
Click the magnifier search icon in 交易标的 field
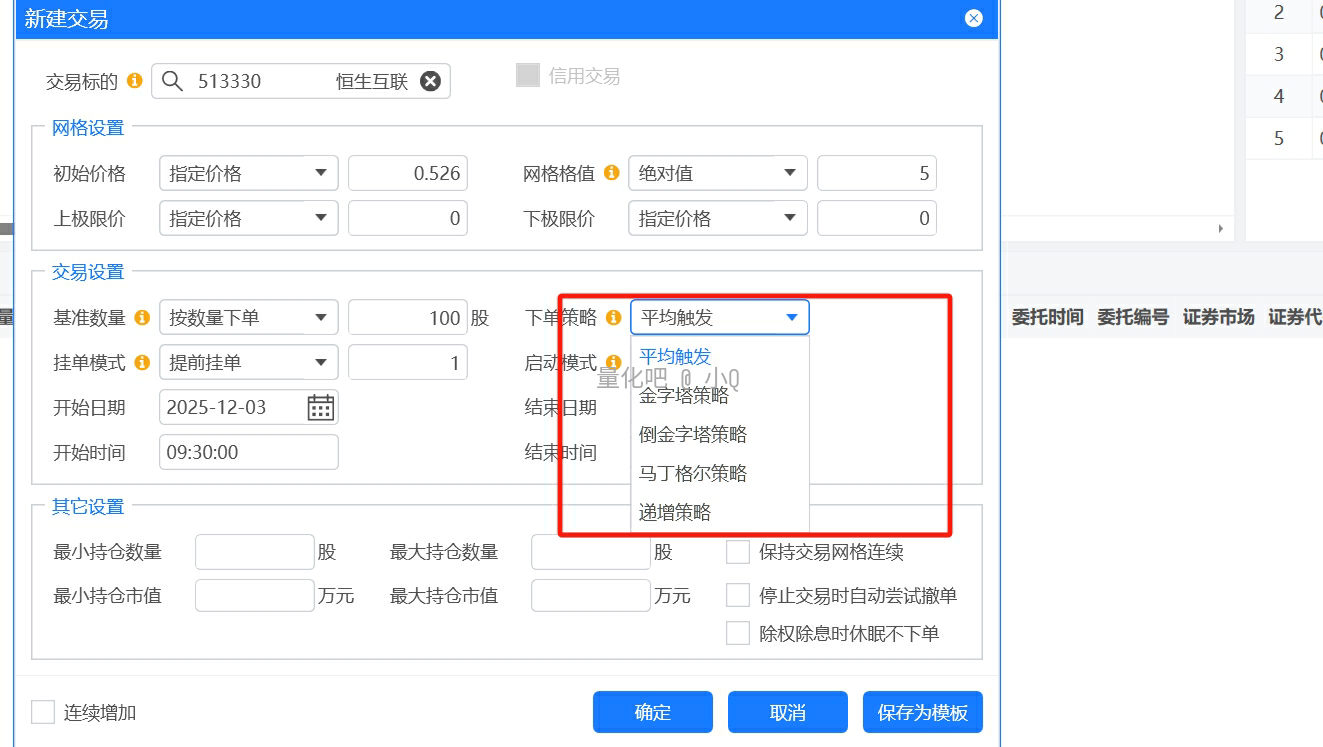(172, 81)
